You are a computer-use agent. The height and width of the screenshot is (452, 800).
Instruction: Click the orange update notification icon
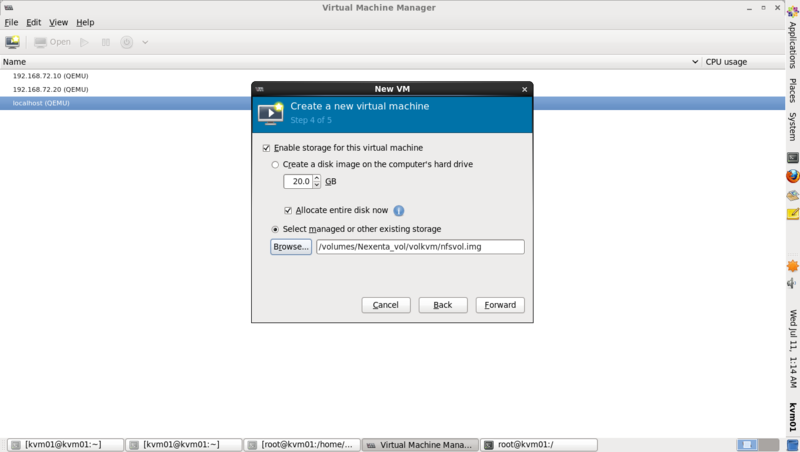pos(793,266)
